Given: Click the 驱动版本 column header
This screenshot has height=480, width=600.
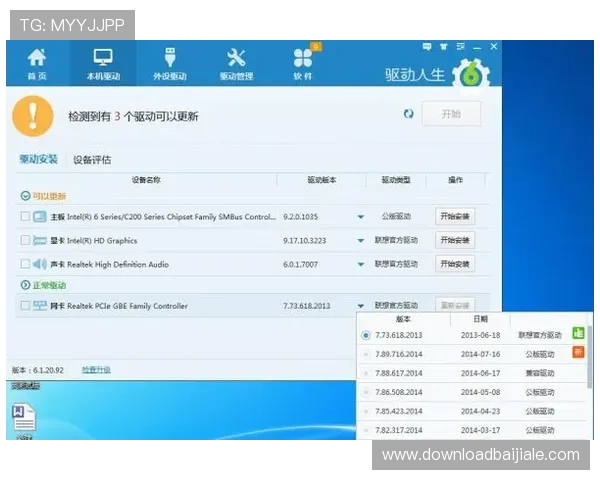Looking at the screenshot, I should [322, 180].
